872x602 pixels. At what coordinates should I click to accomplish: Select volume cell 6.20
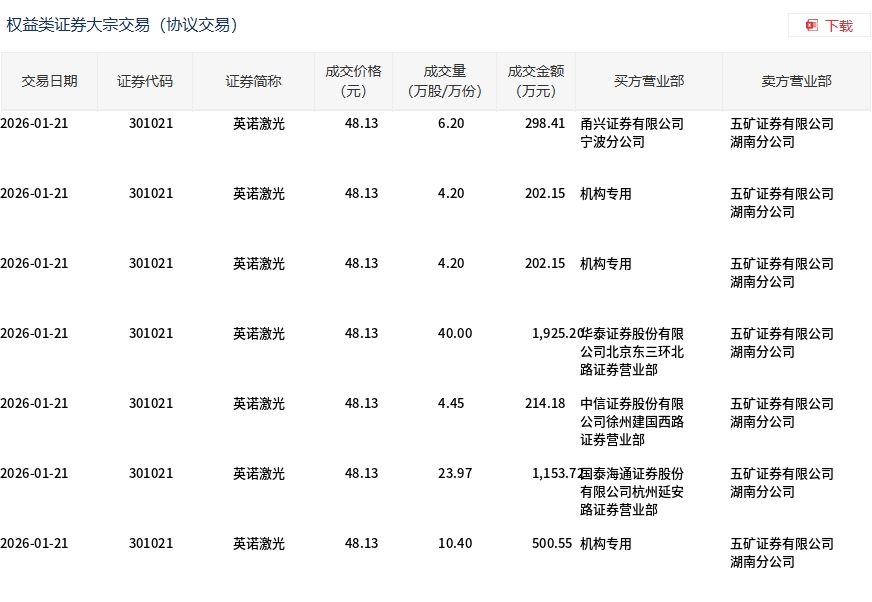[450, 124]
